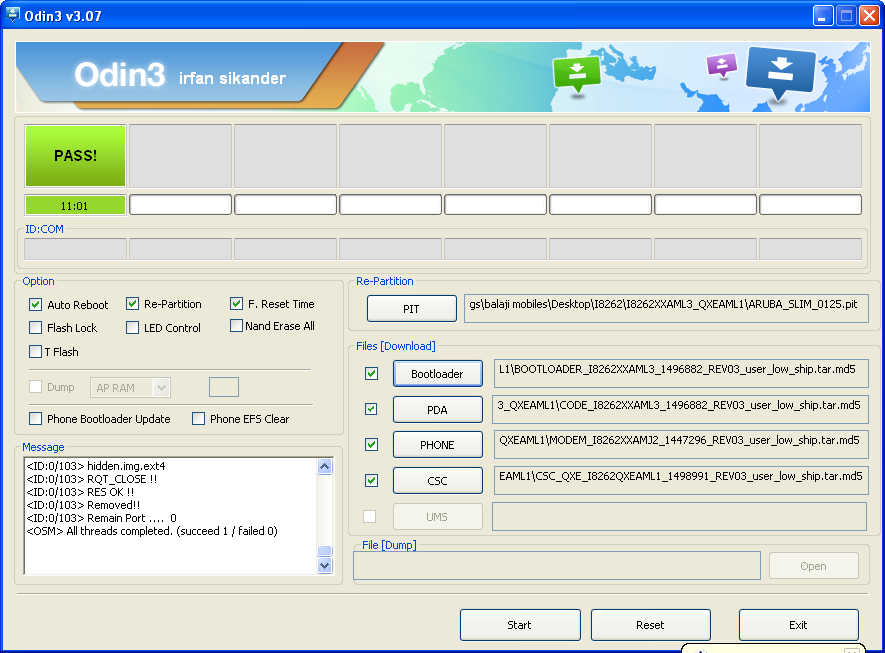Toggle the Dump checkbox
The height and width of the screenshot is (653, 885).
point(36,387)
